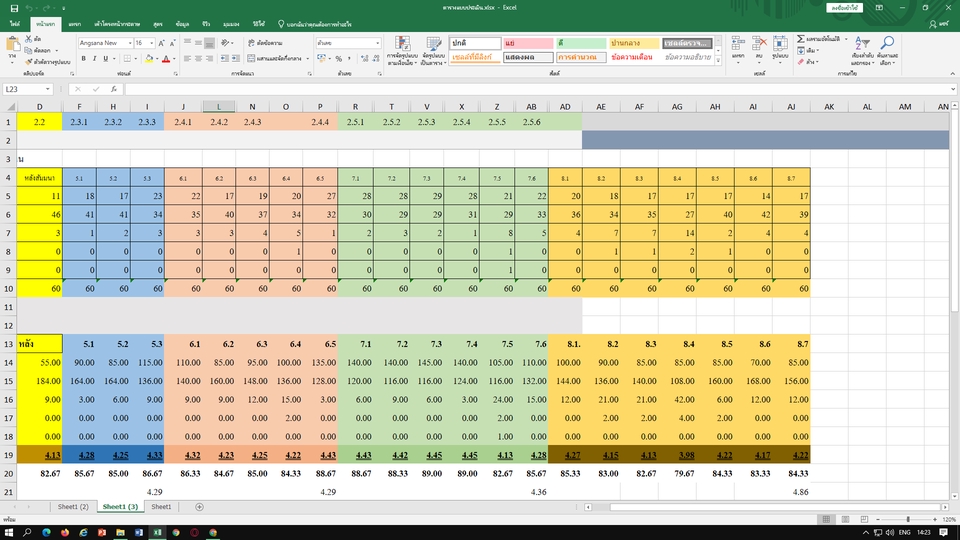Viewport: 960px width, 540px height.
Task: Click the comma style icon
Action: coord(349,59)
